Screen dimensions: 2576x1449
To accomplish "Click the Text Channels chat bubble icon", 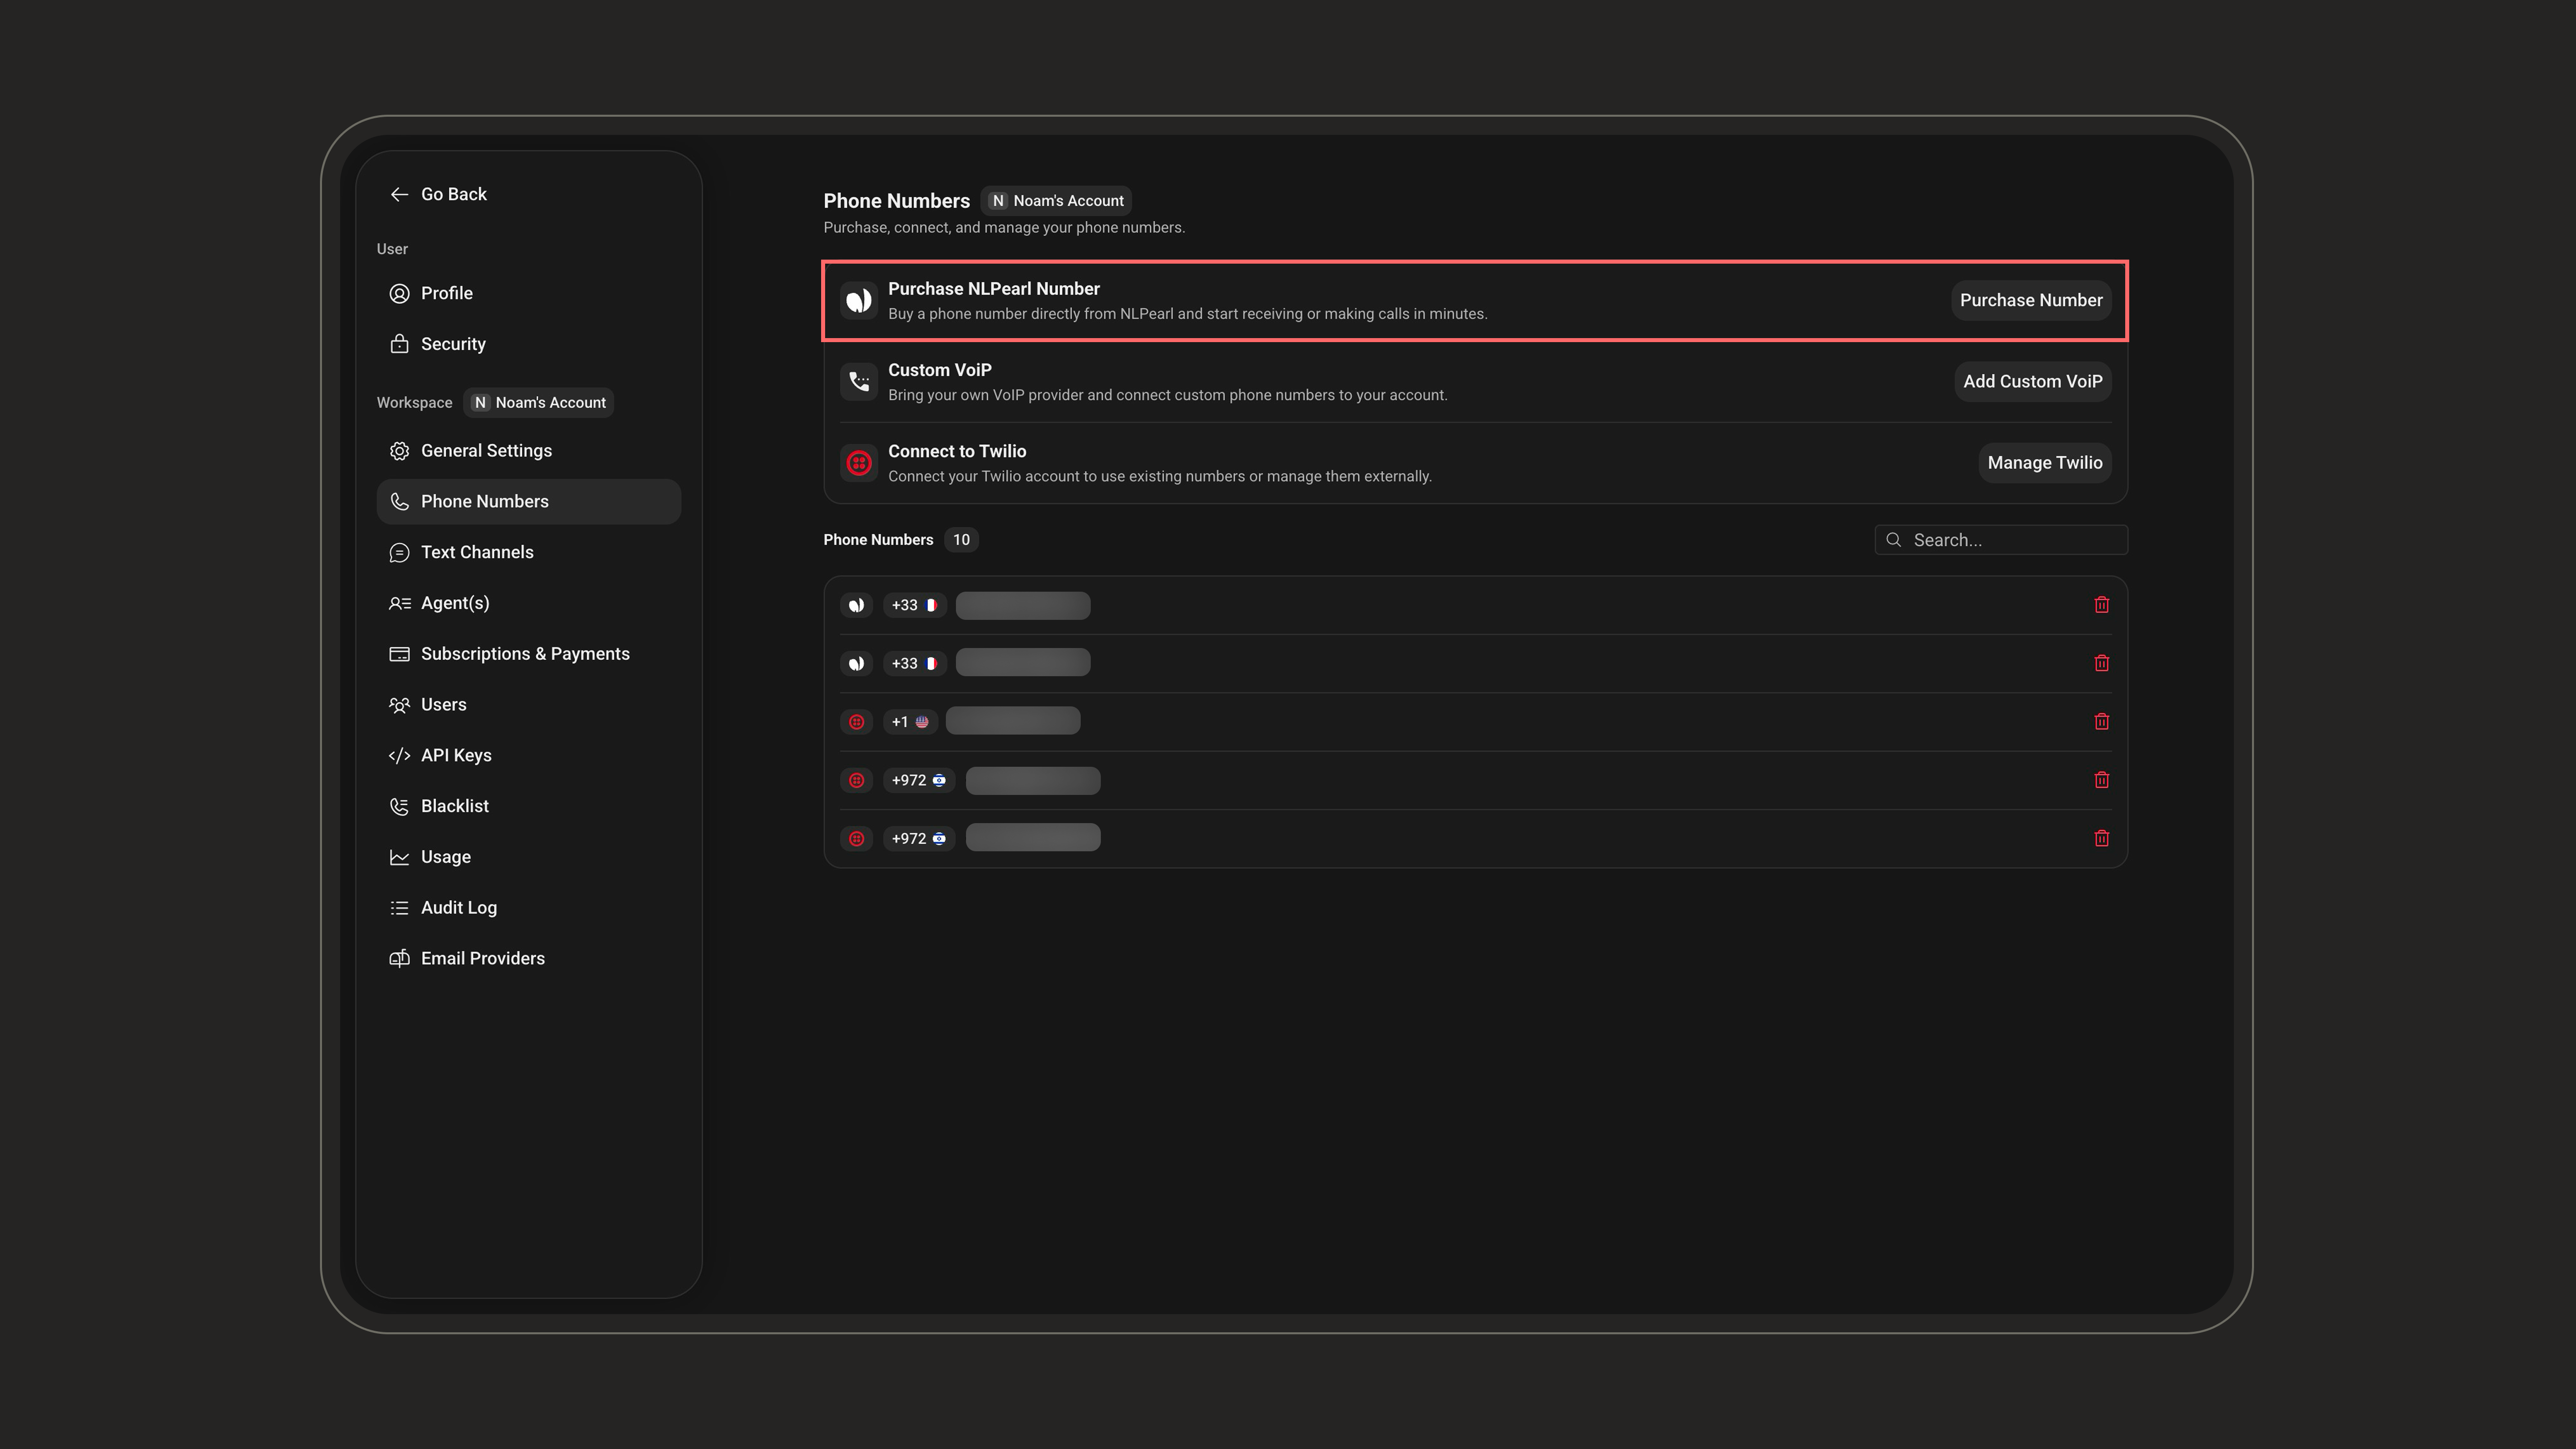I will click(x=399, y=552).
